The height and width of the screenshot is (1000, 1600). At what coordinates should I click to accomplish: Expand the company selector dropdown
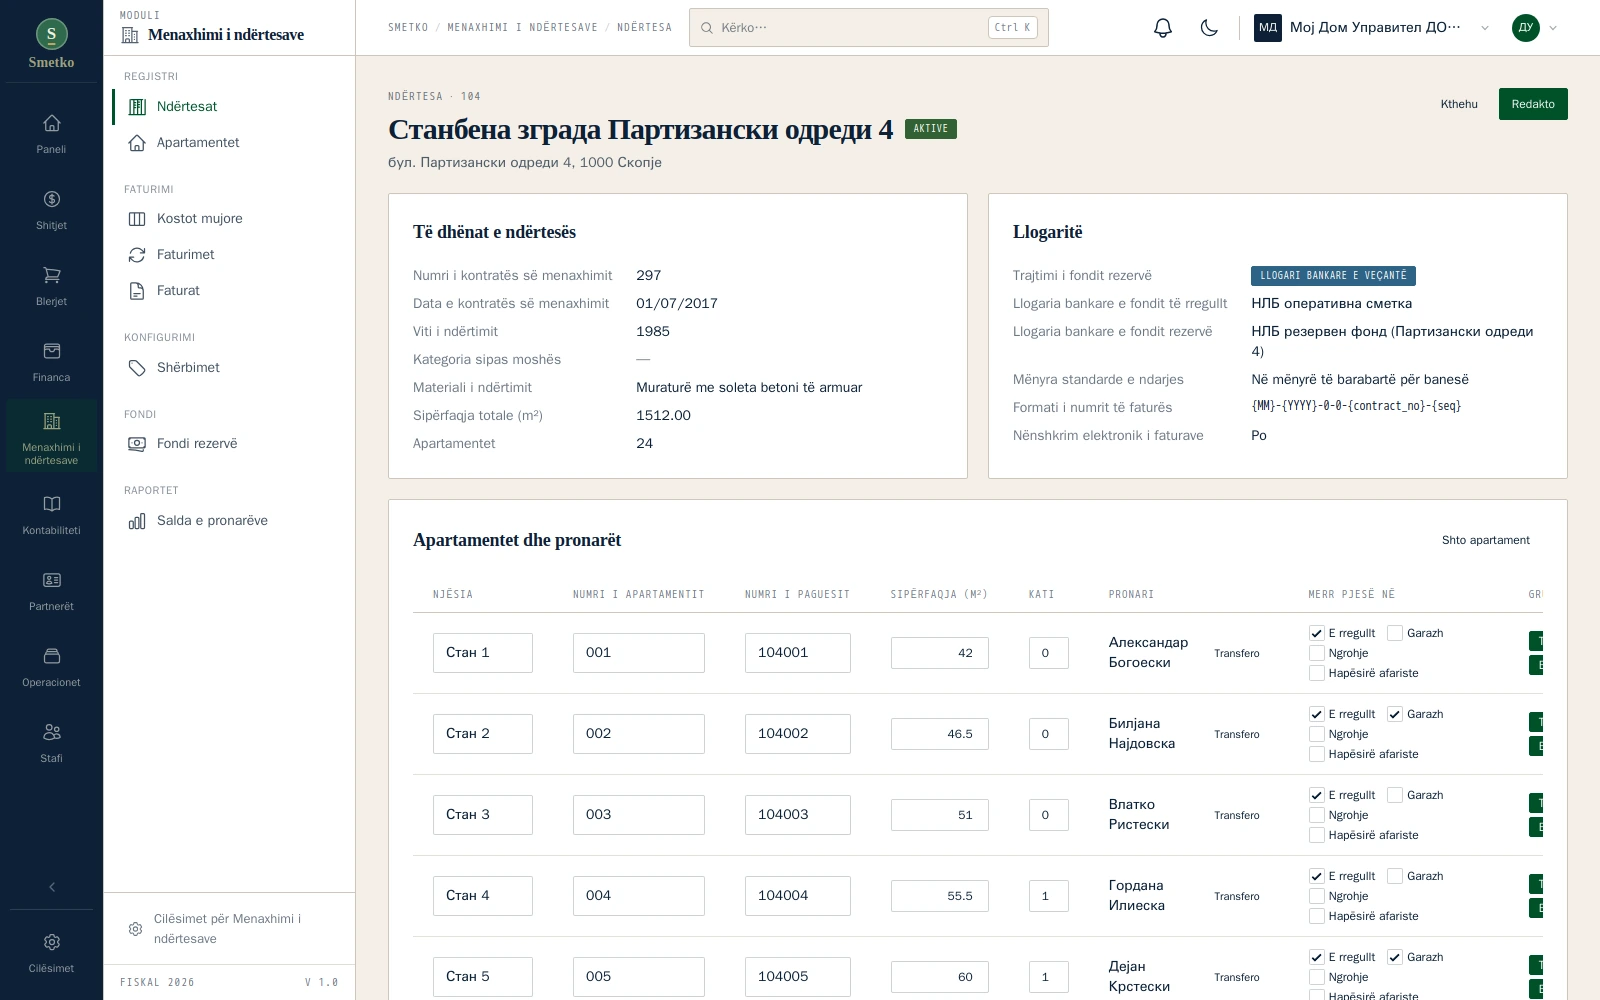coord(1373,28)
